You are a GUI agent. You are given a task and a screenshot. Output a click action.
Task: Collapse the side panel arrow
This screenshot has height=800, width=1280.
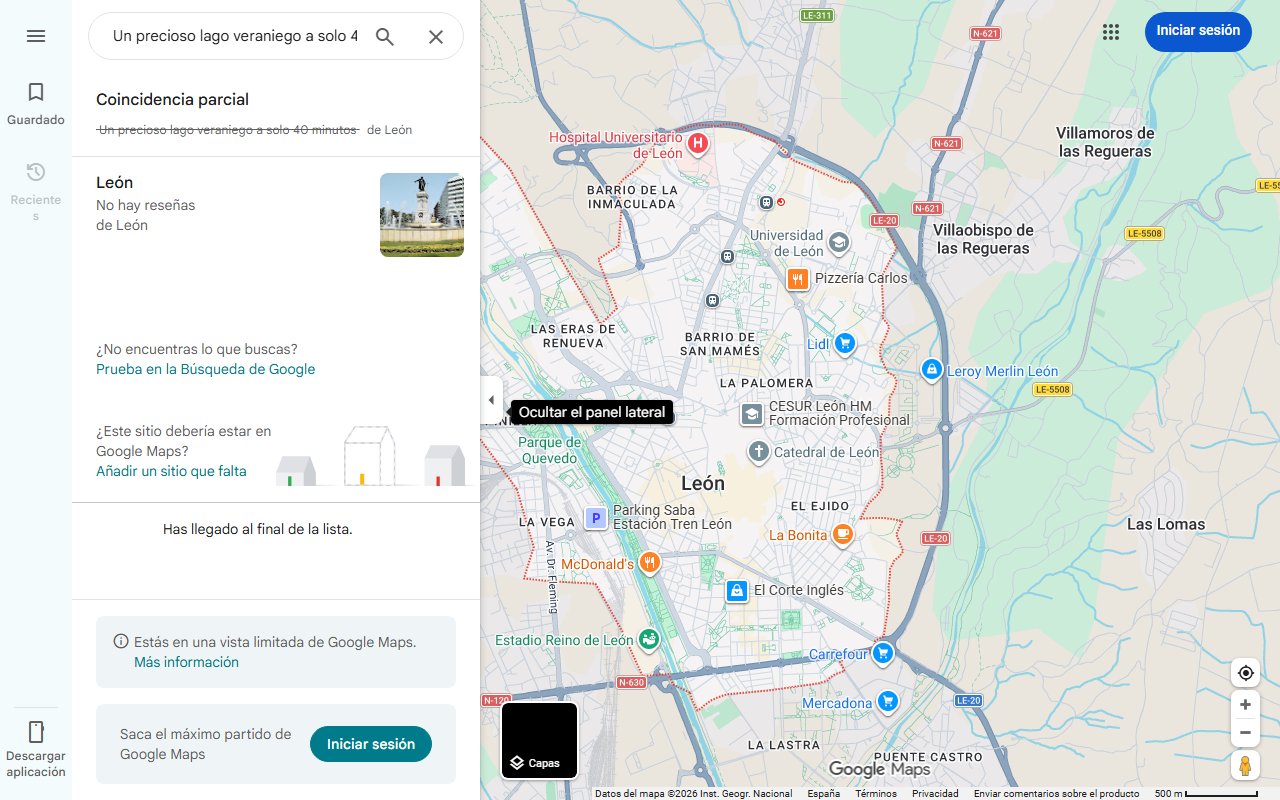(491, 401)
